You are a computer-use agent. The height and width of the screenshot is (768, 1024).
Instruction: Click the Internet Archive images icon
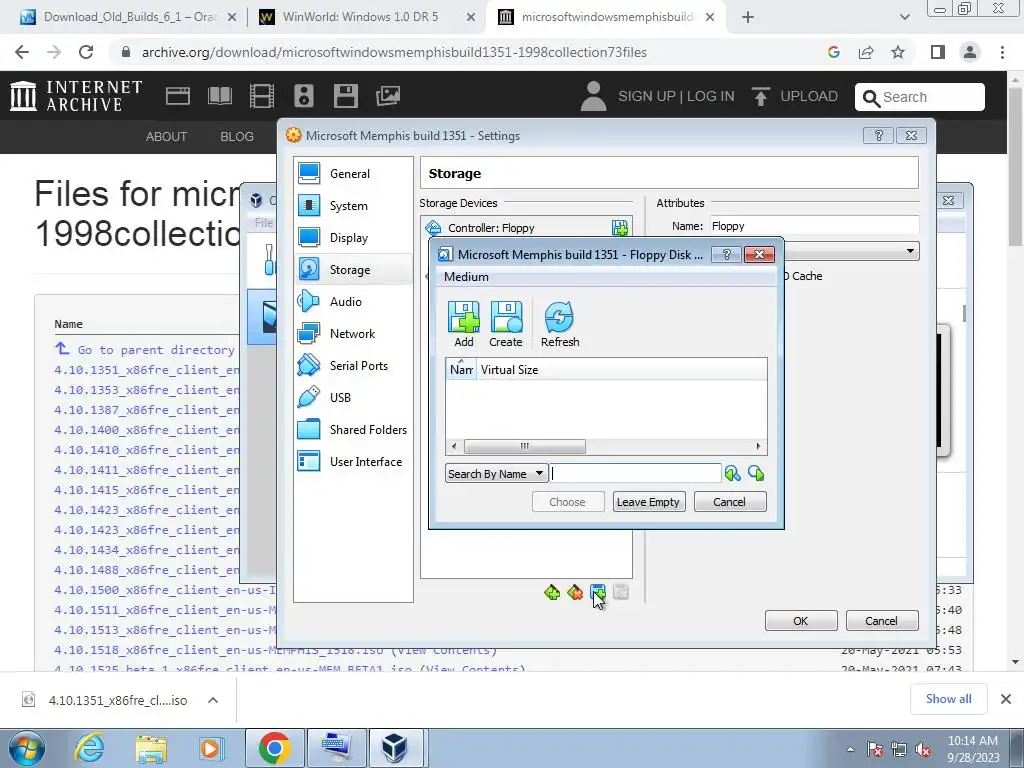coord(387,96)
